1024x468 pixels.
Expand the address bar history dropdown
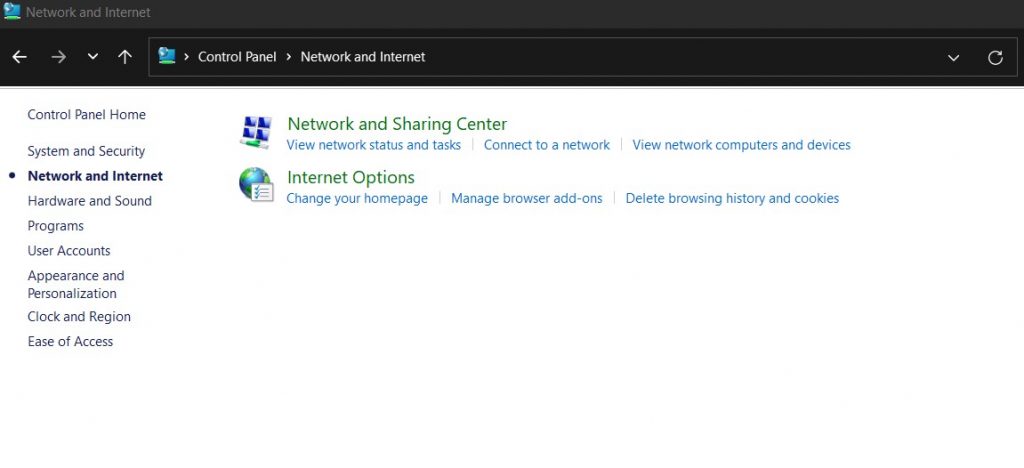[954, 57]
